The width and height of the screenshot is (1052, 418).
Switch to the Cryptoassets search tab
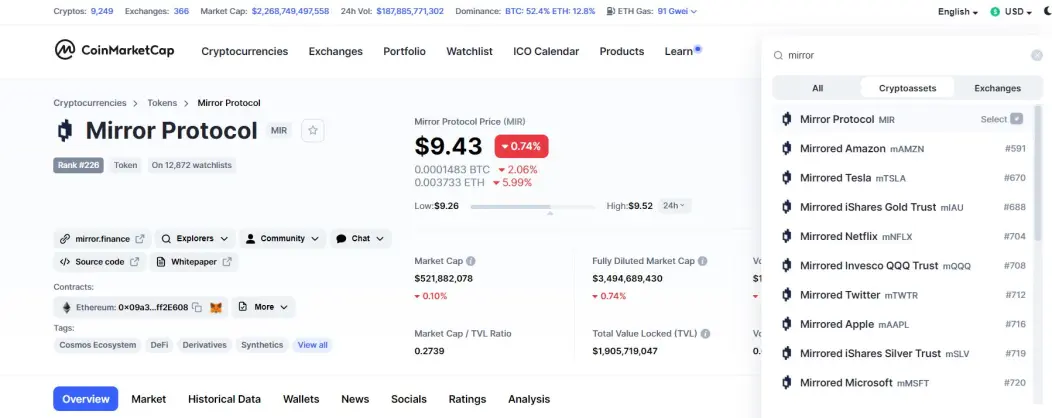(x=907, y=88)
